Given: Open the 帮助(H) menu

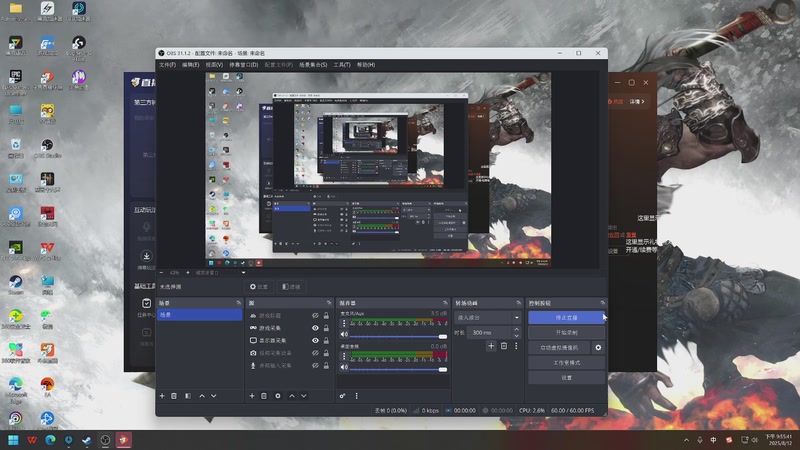Looking at the screenshot, I should coord(366,65).
